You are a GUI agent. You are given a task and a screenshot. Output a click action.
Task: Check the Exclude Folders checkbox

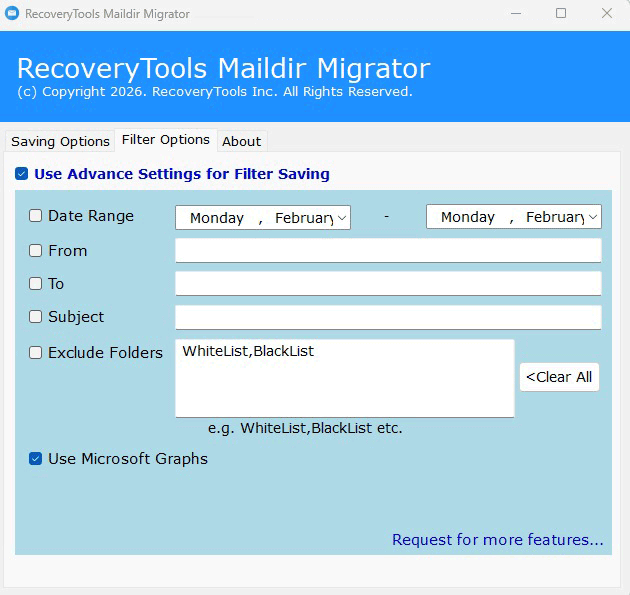(35, 353)
